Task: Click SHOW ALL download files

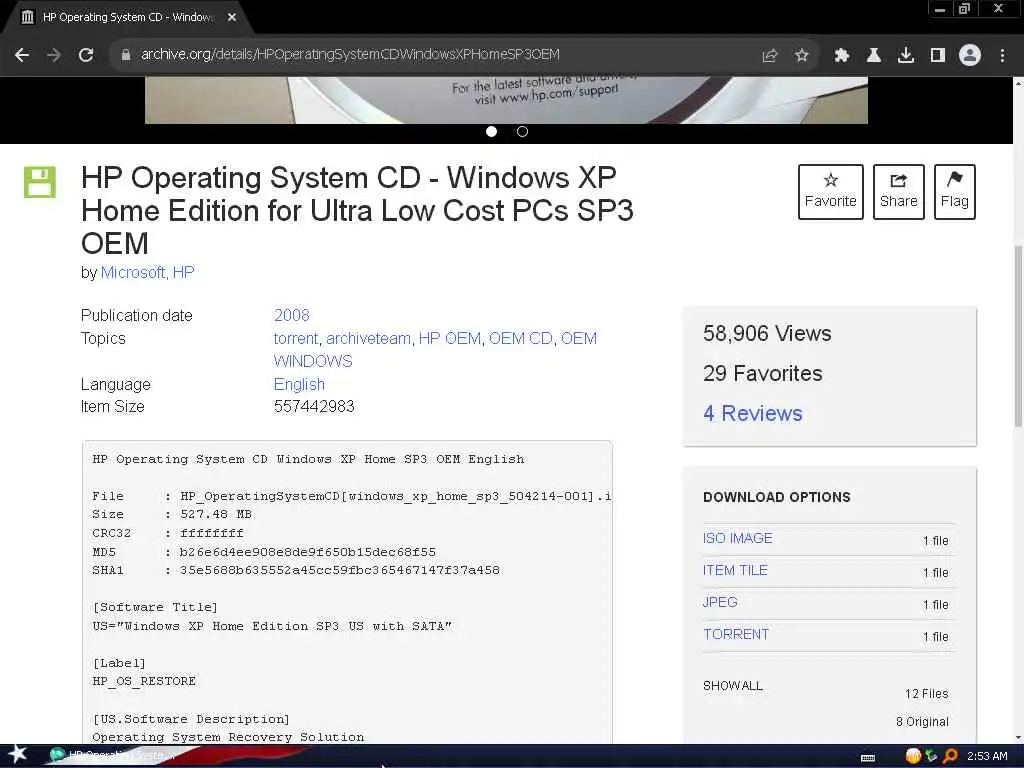Action: pyautogui.click(x=733, y=686)
